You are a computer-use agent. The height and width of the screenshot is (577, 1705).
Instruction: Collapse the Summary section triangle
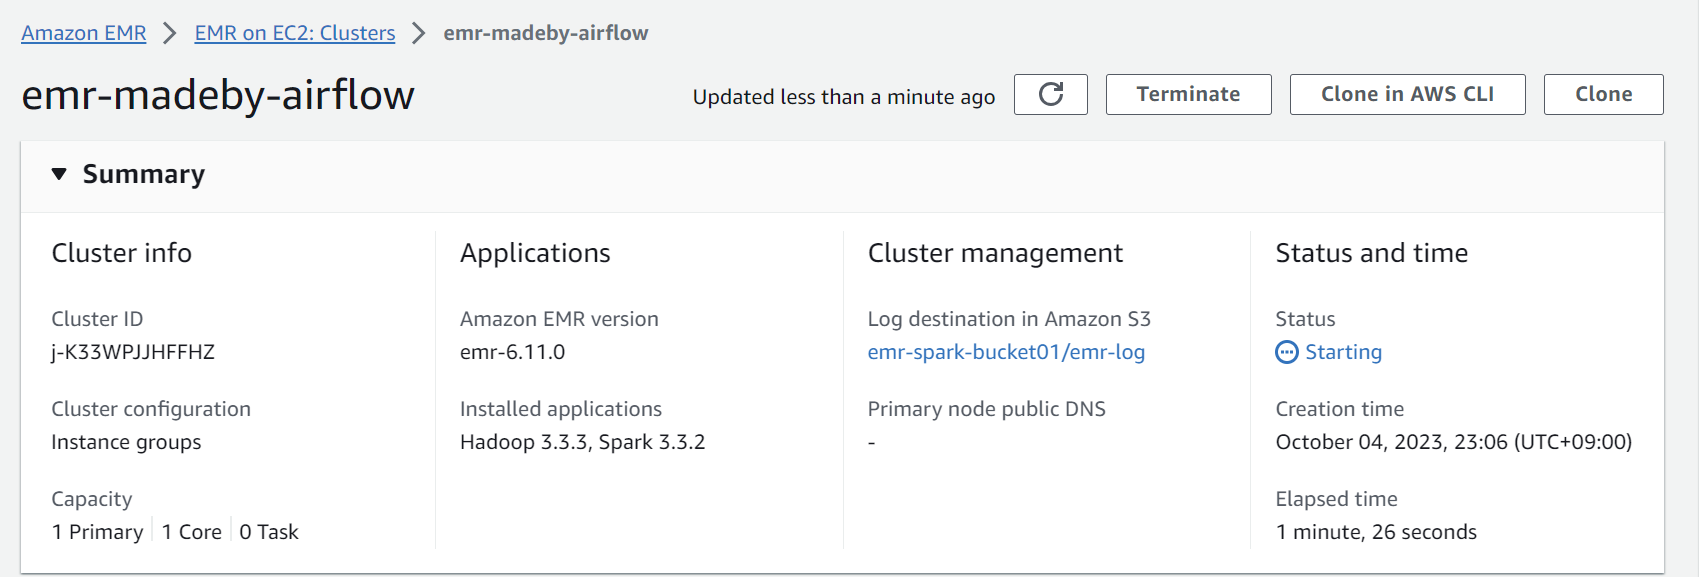pos(59,174)
